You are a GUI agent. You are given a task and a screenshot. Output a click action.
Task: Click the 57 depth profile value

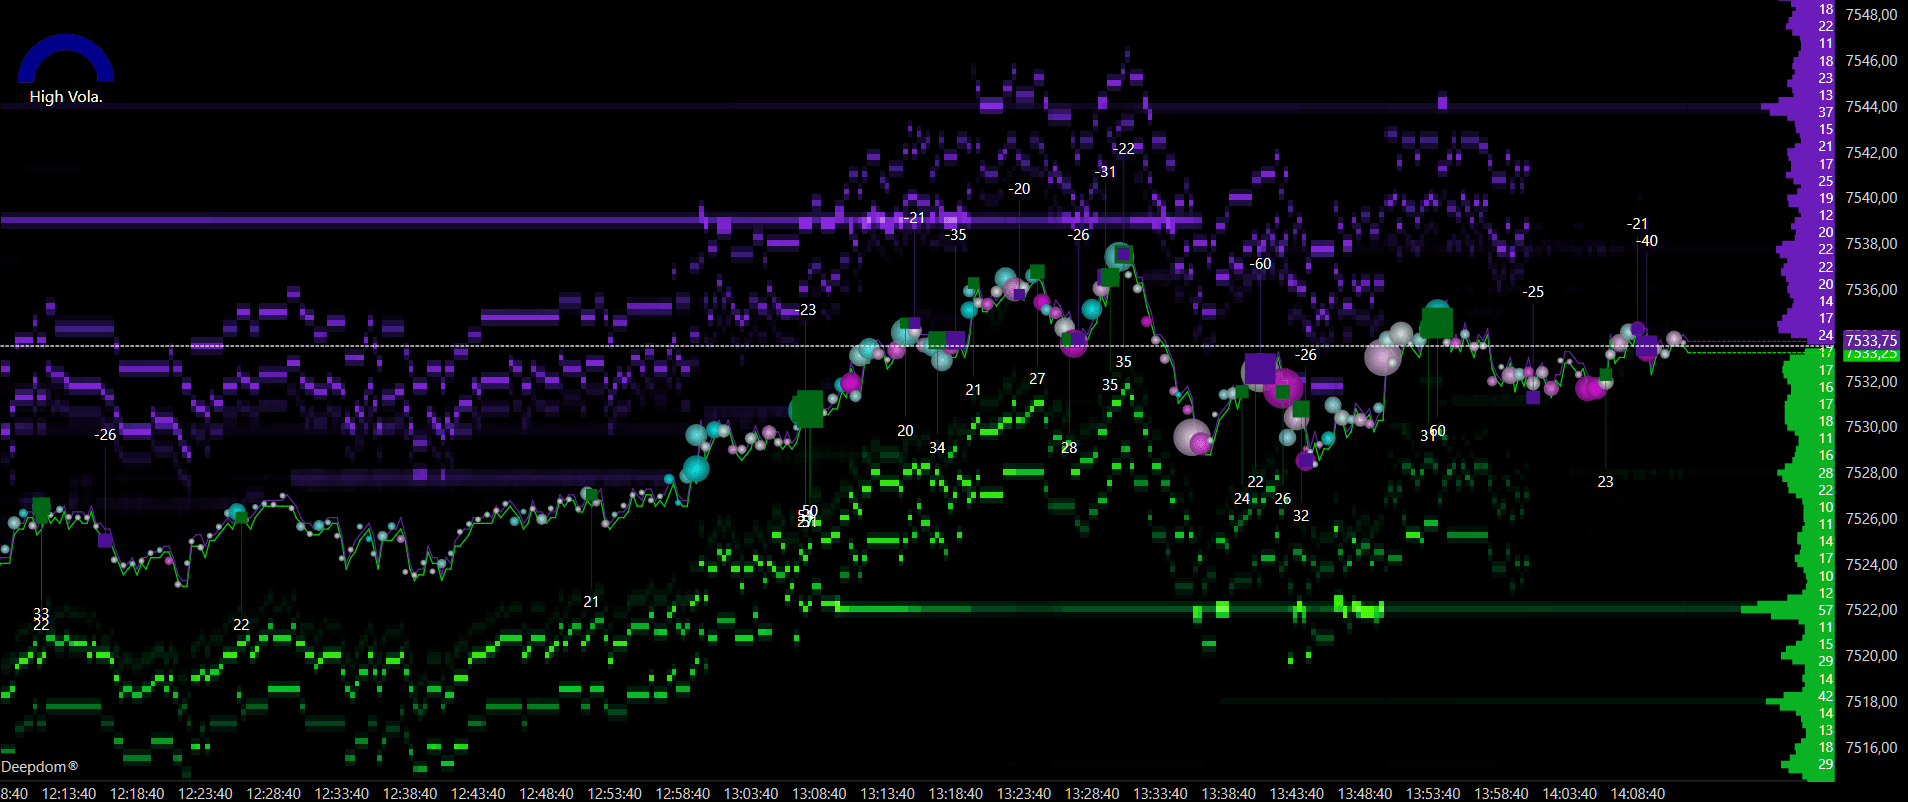click(1826, 610)
